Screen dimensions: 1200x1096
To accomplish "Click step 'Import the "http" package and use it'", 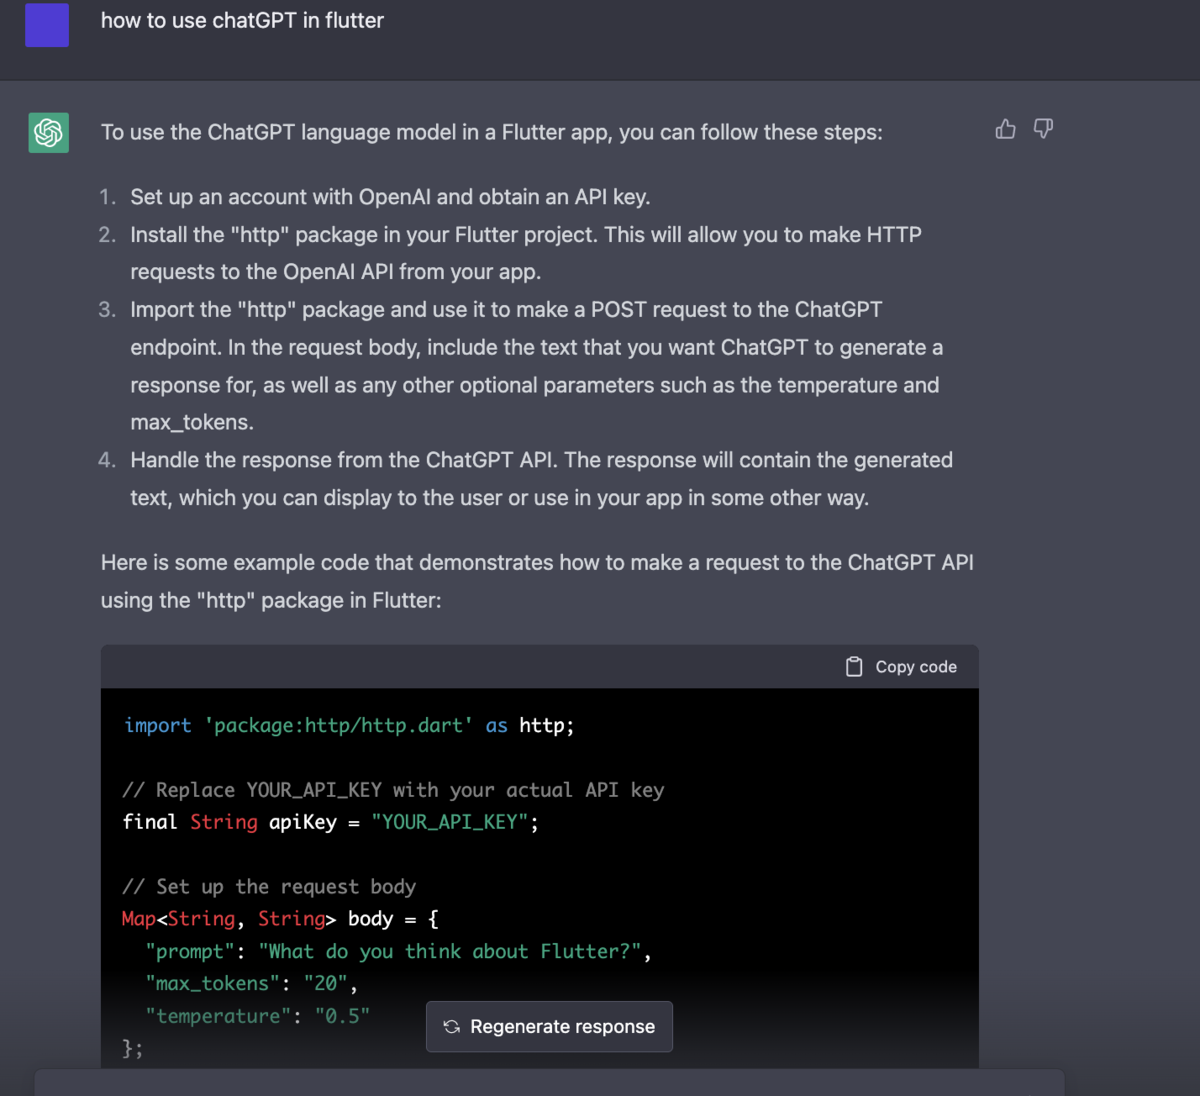I will (x=536, y=366).
